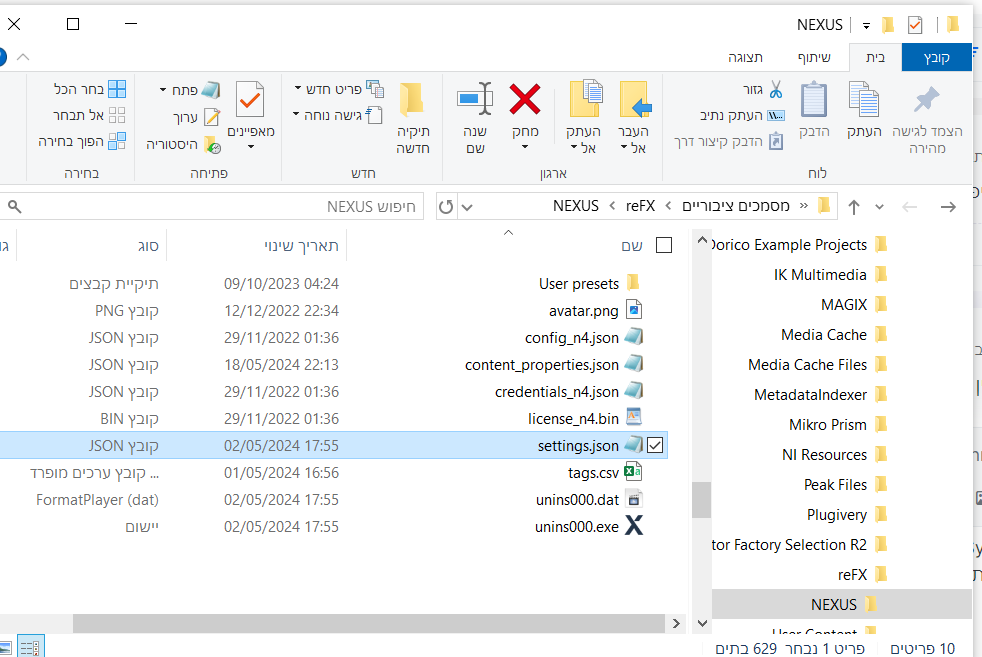Screen dimensions: 982x657
Task: Click the NEXUS search field
Action: (x=213, y=207)
